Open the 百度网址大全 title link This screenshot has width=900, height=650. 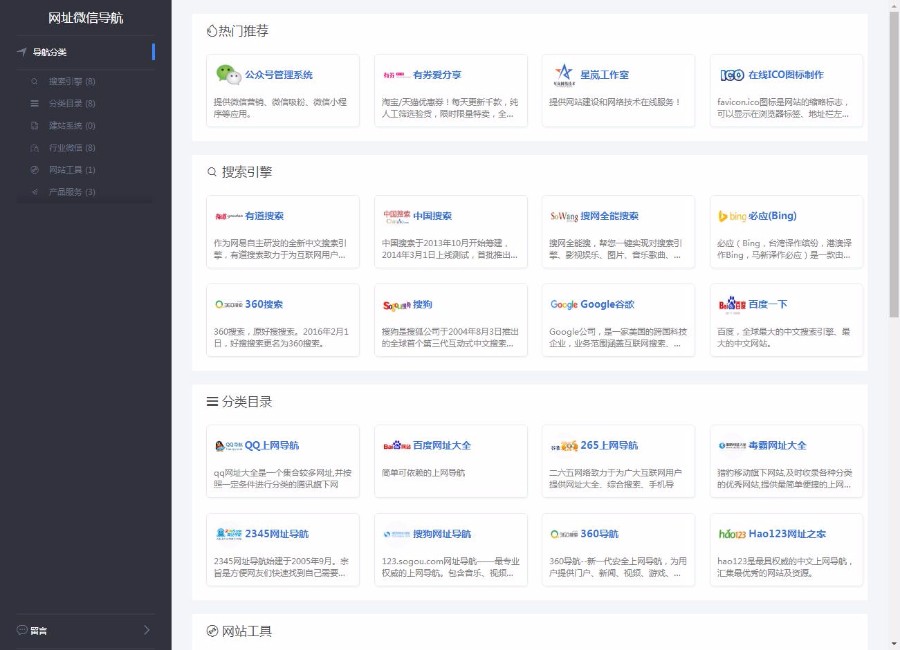click(442, 446)
